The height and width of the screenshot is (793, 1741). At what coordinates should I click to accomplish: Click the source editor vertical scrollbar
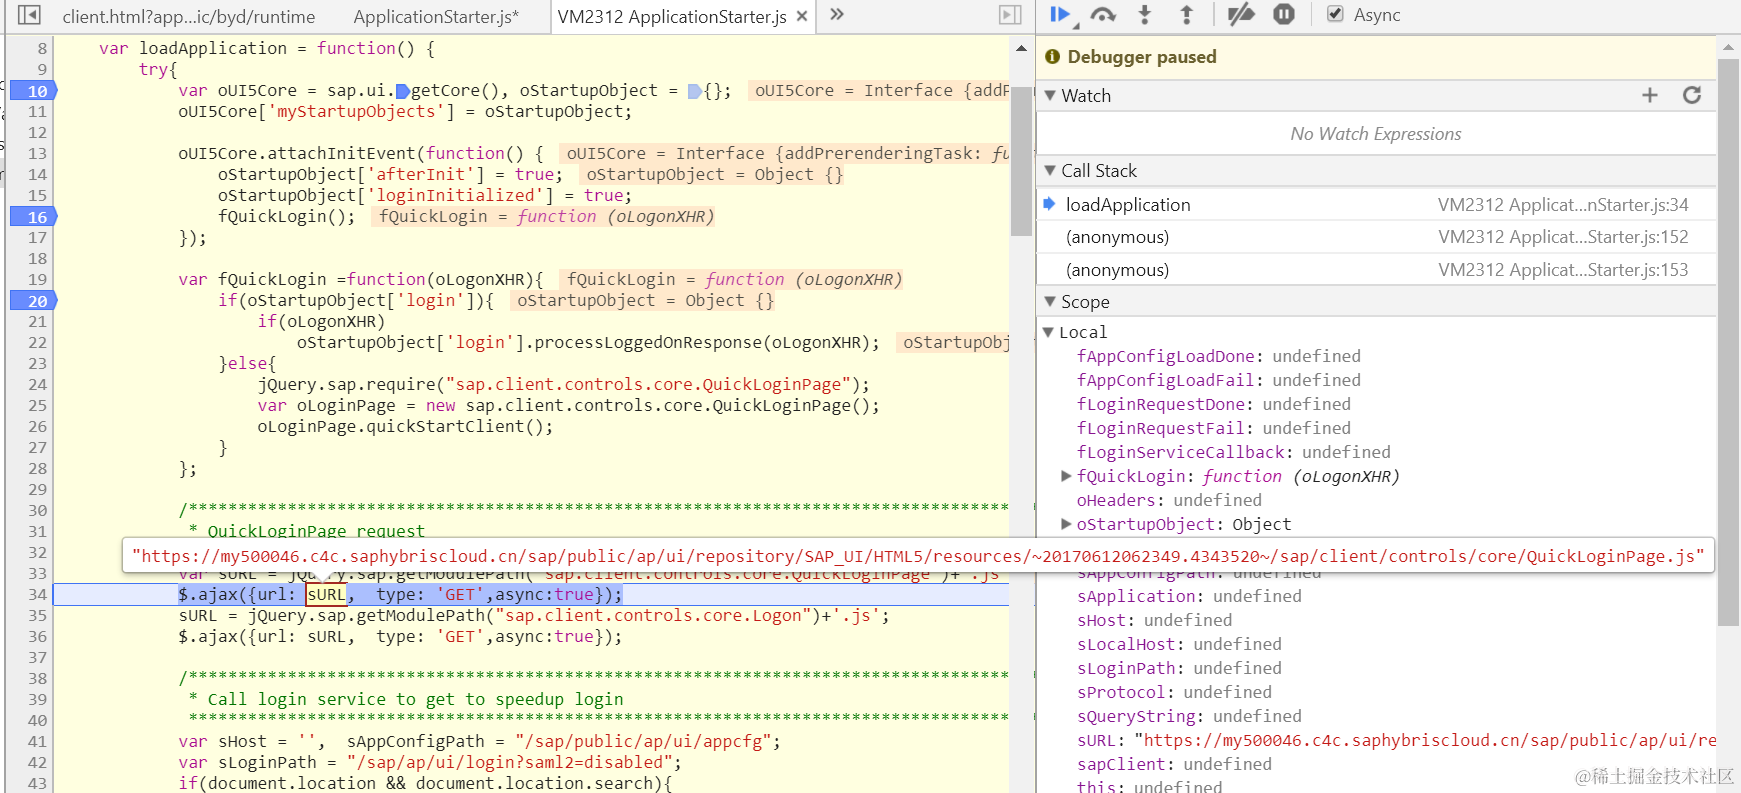coord(1021,160)
